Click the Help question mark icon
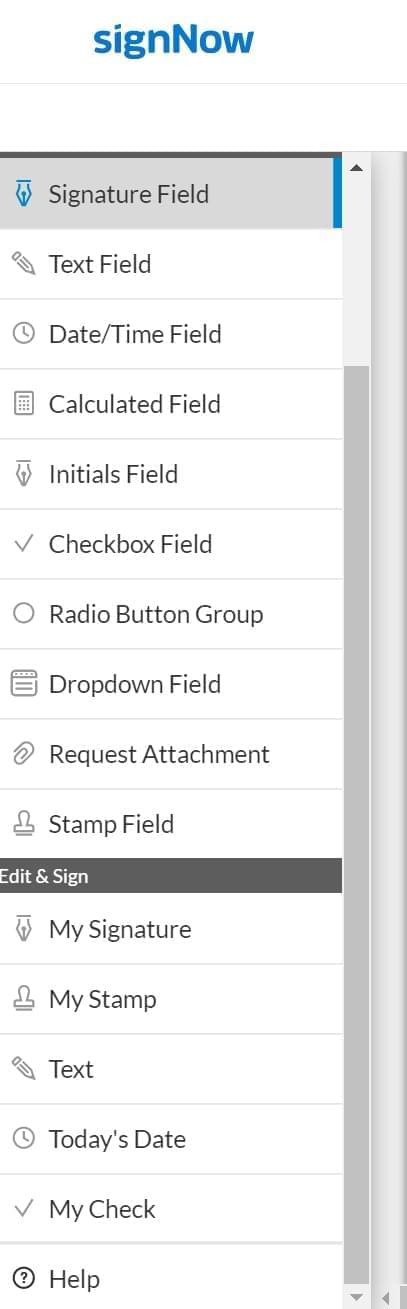 coord(25,1278)
